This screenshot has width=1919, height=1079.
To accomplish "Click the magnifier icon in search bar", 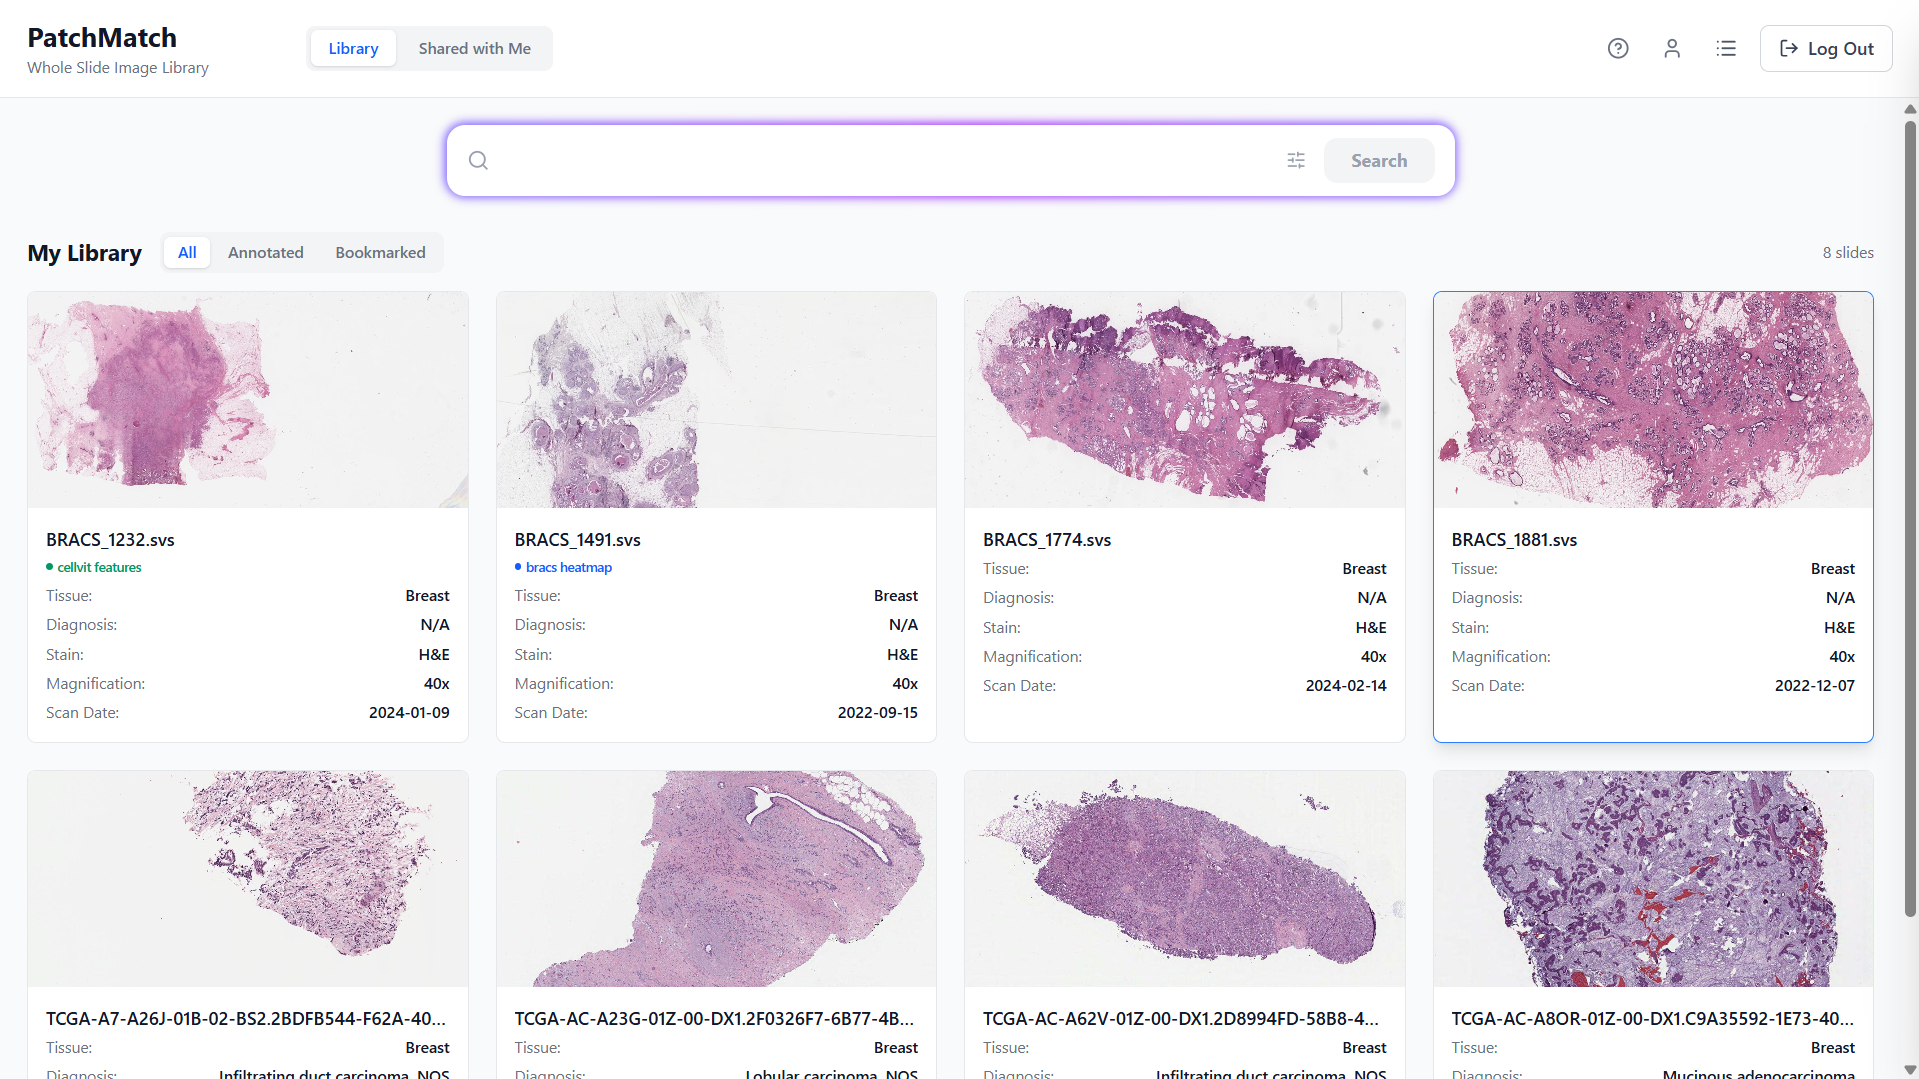I will (x=478, y=160).
